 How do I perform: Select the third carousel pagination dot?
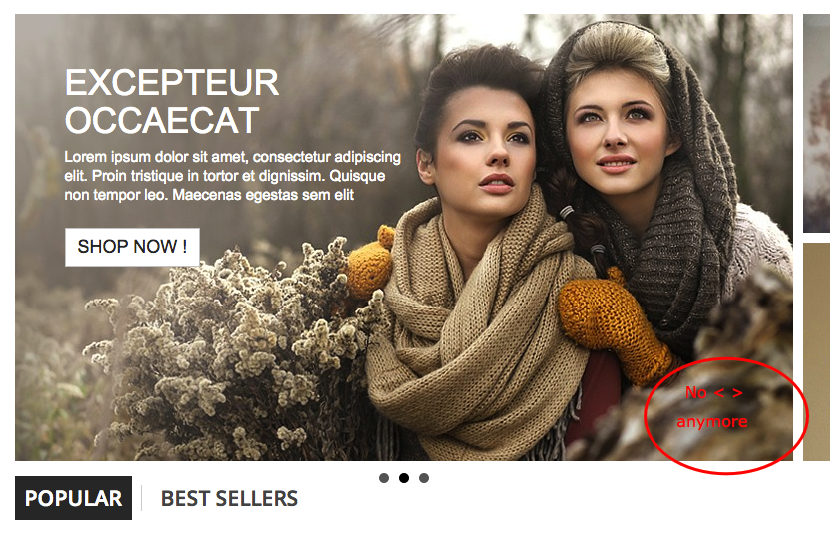[424, 478]
